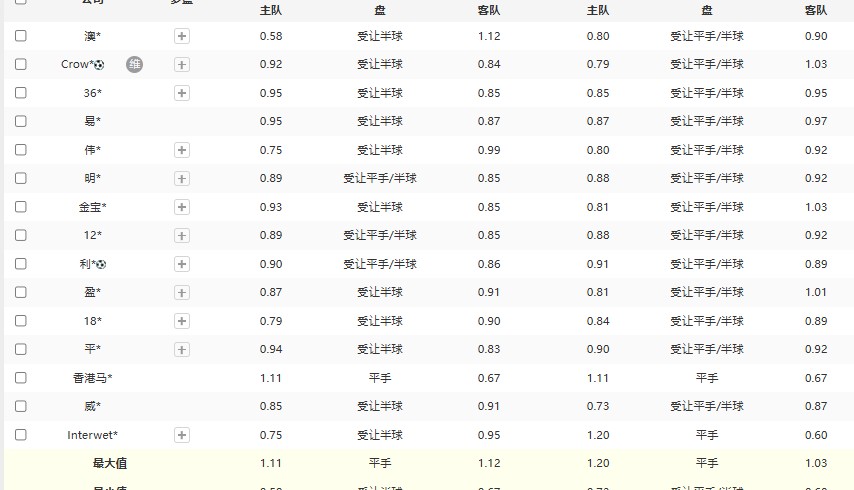Screen dimensions: 854x490
Task: Expand plus icon in the 36* row
Action: point(182,93)
